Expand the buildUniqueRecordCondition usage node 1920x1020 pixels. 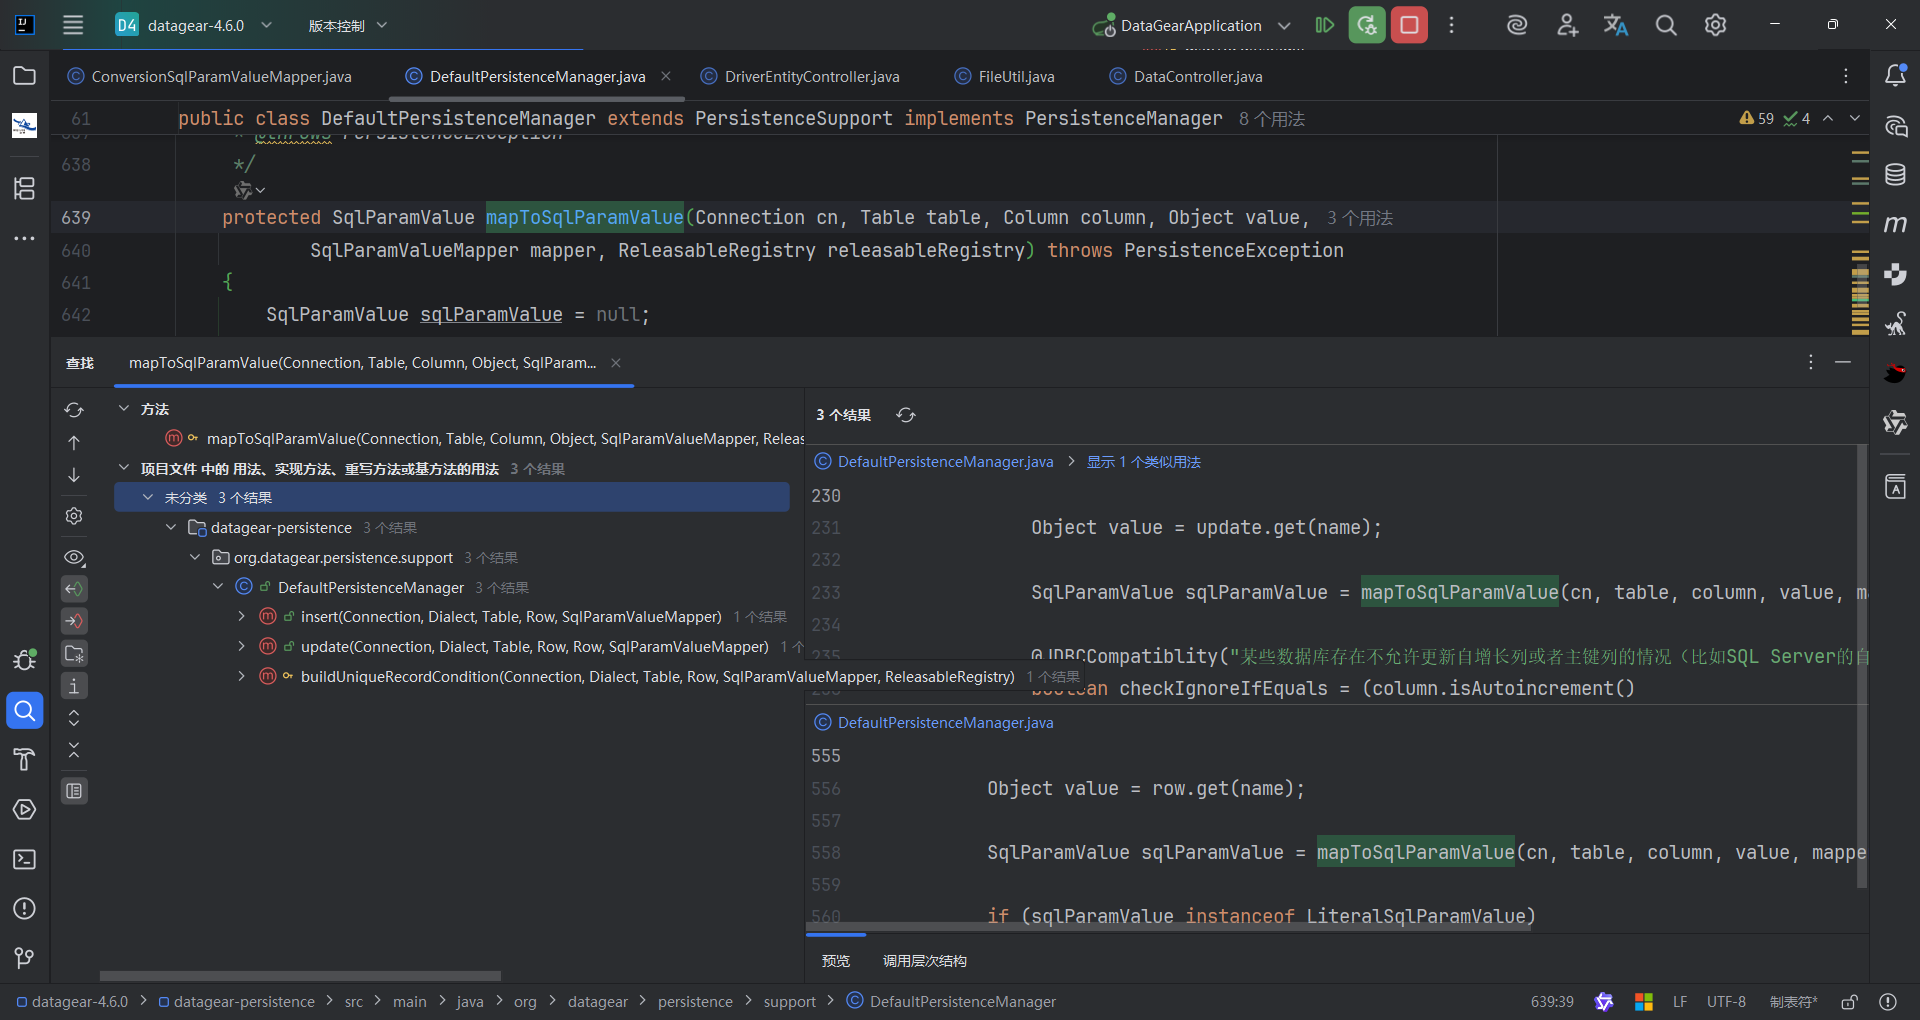241,676
